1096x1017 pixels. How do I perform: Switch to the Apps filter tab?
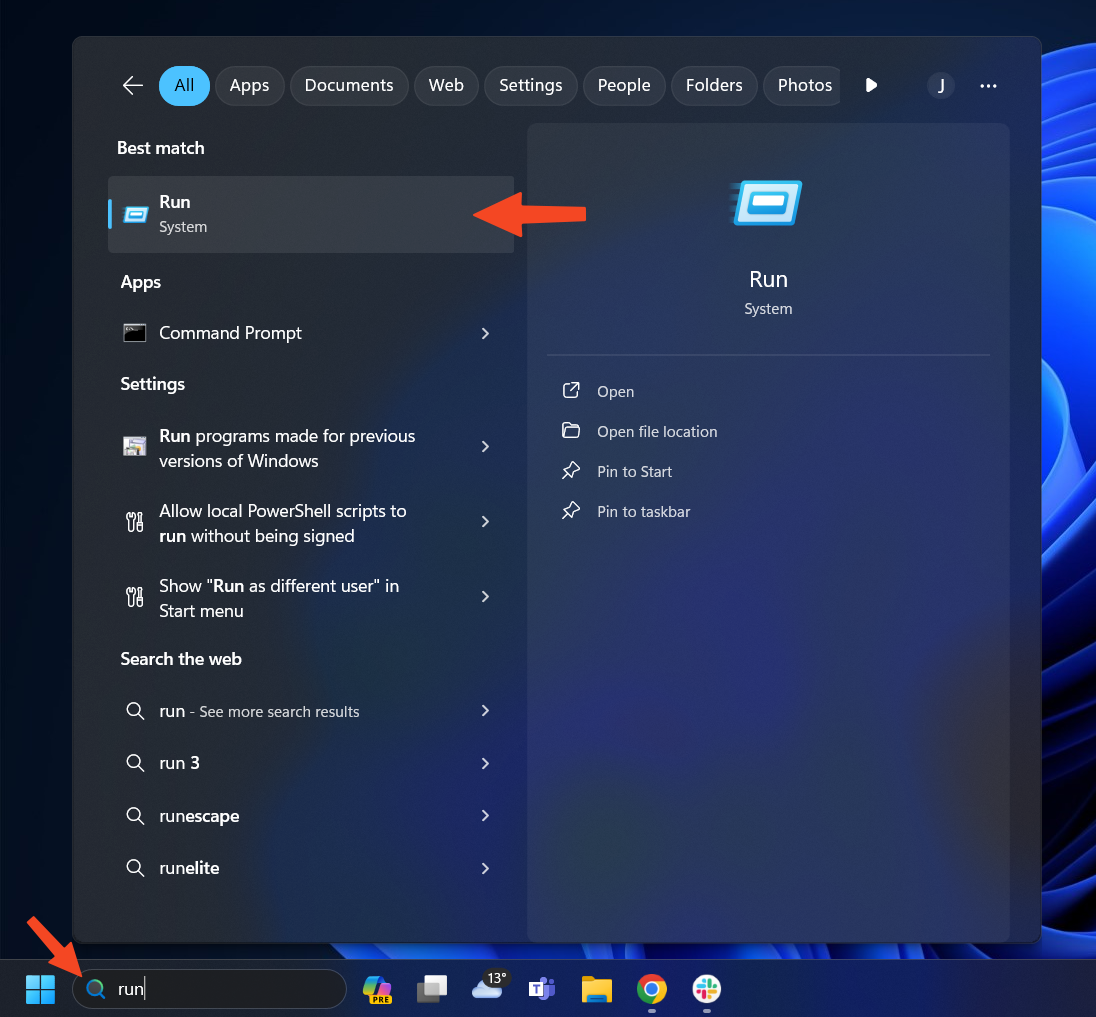click(x=250, y=85)
